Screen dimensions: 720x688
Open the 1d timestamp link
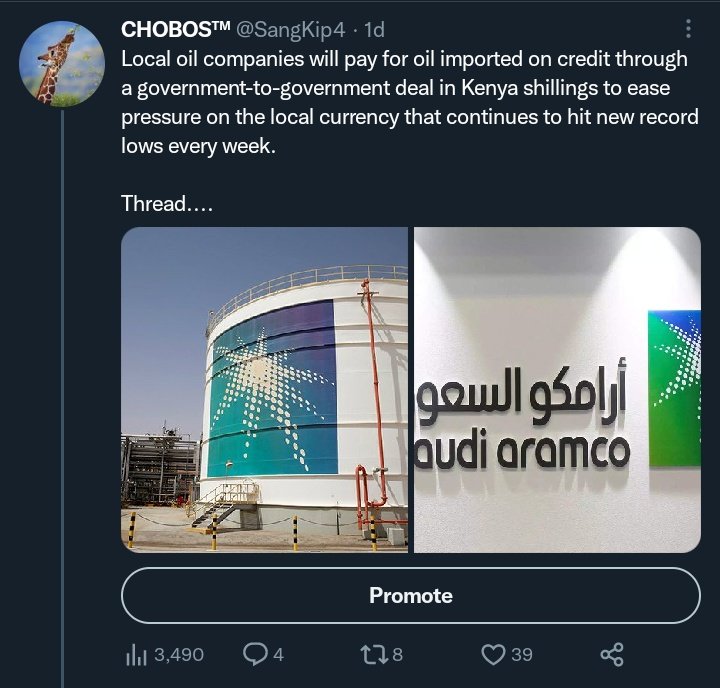pyautogui.click(x=374, y=30)
